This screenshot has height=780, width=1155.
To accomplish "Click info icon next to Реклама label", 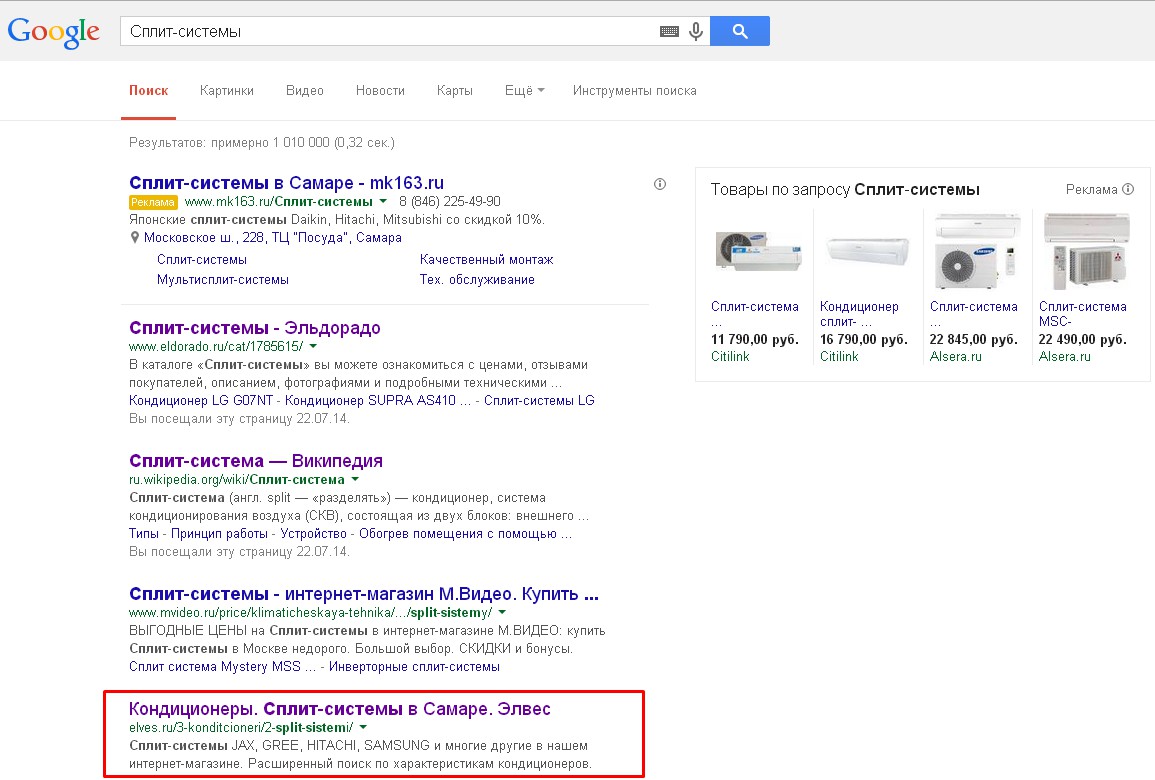I will click(1128, 189).
